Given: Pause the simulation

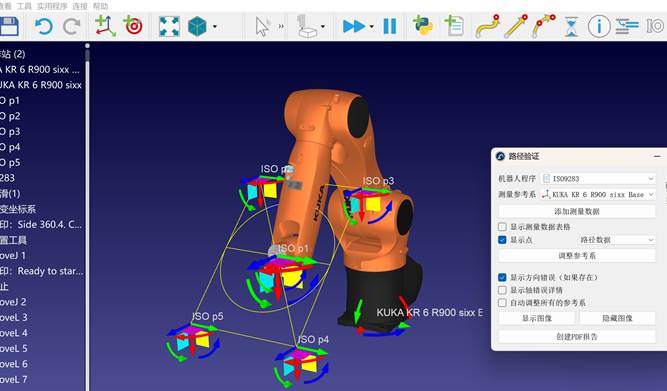Looking at the screenshot, I should 390,26.
